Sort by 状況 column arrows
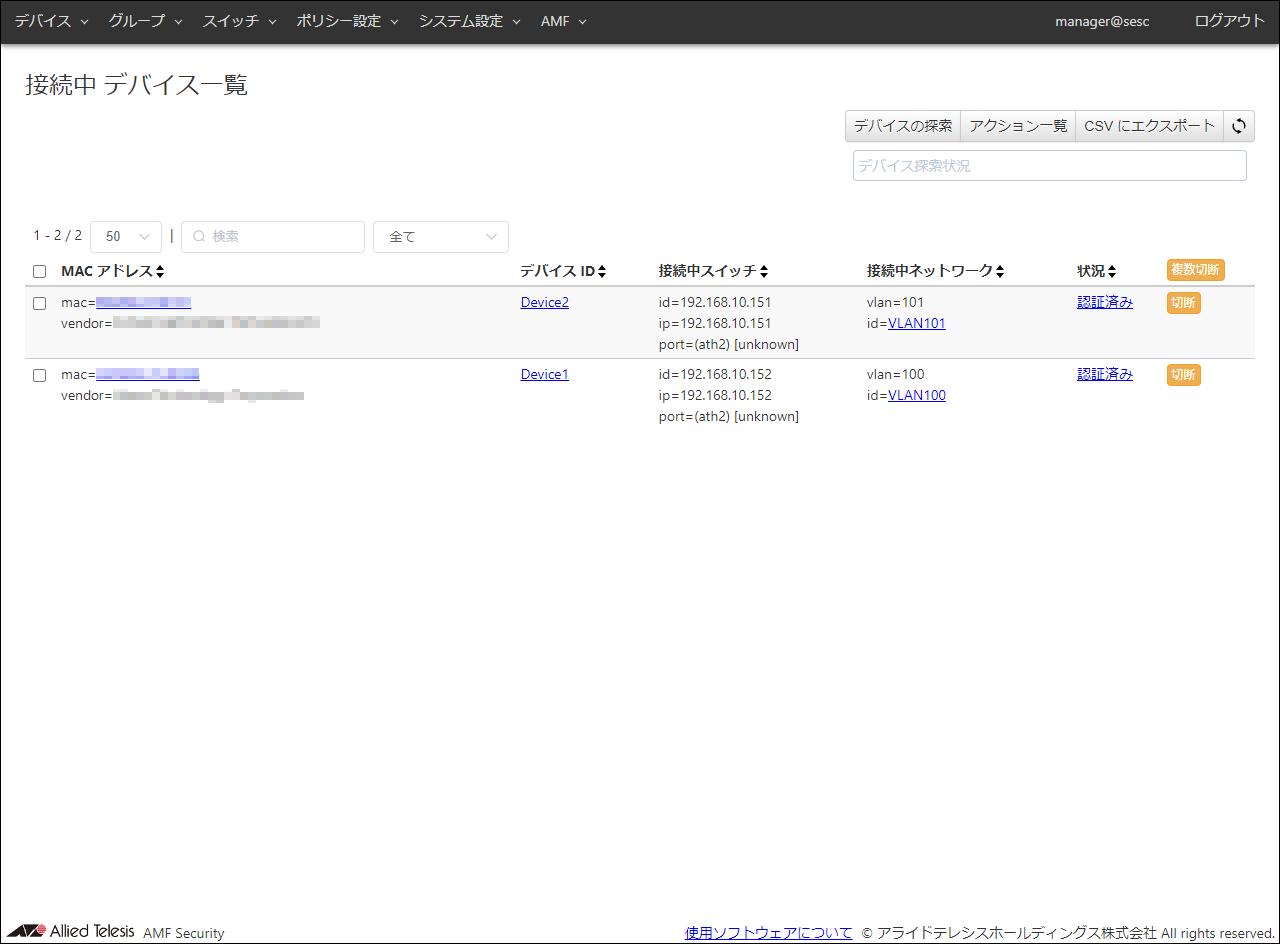 click(x=1112, y=272)
